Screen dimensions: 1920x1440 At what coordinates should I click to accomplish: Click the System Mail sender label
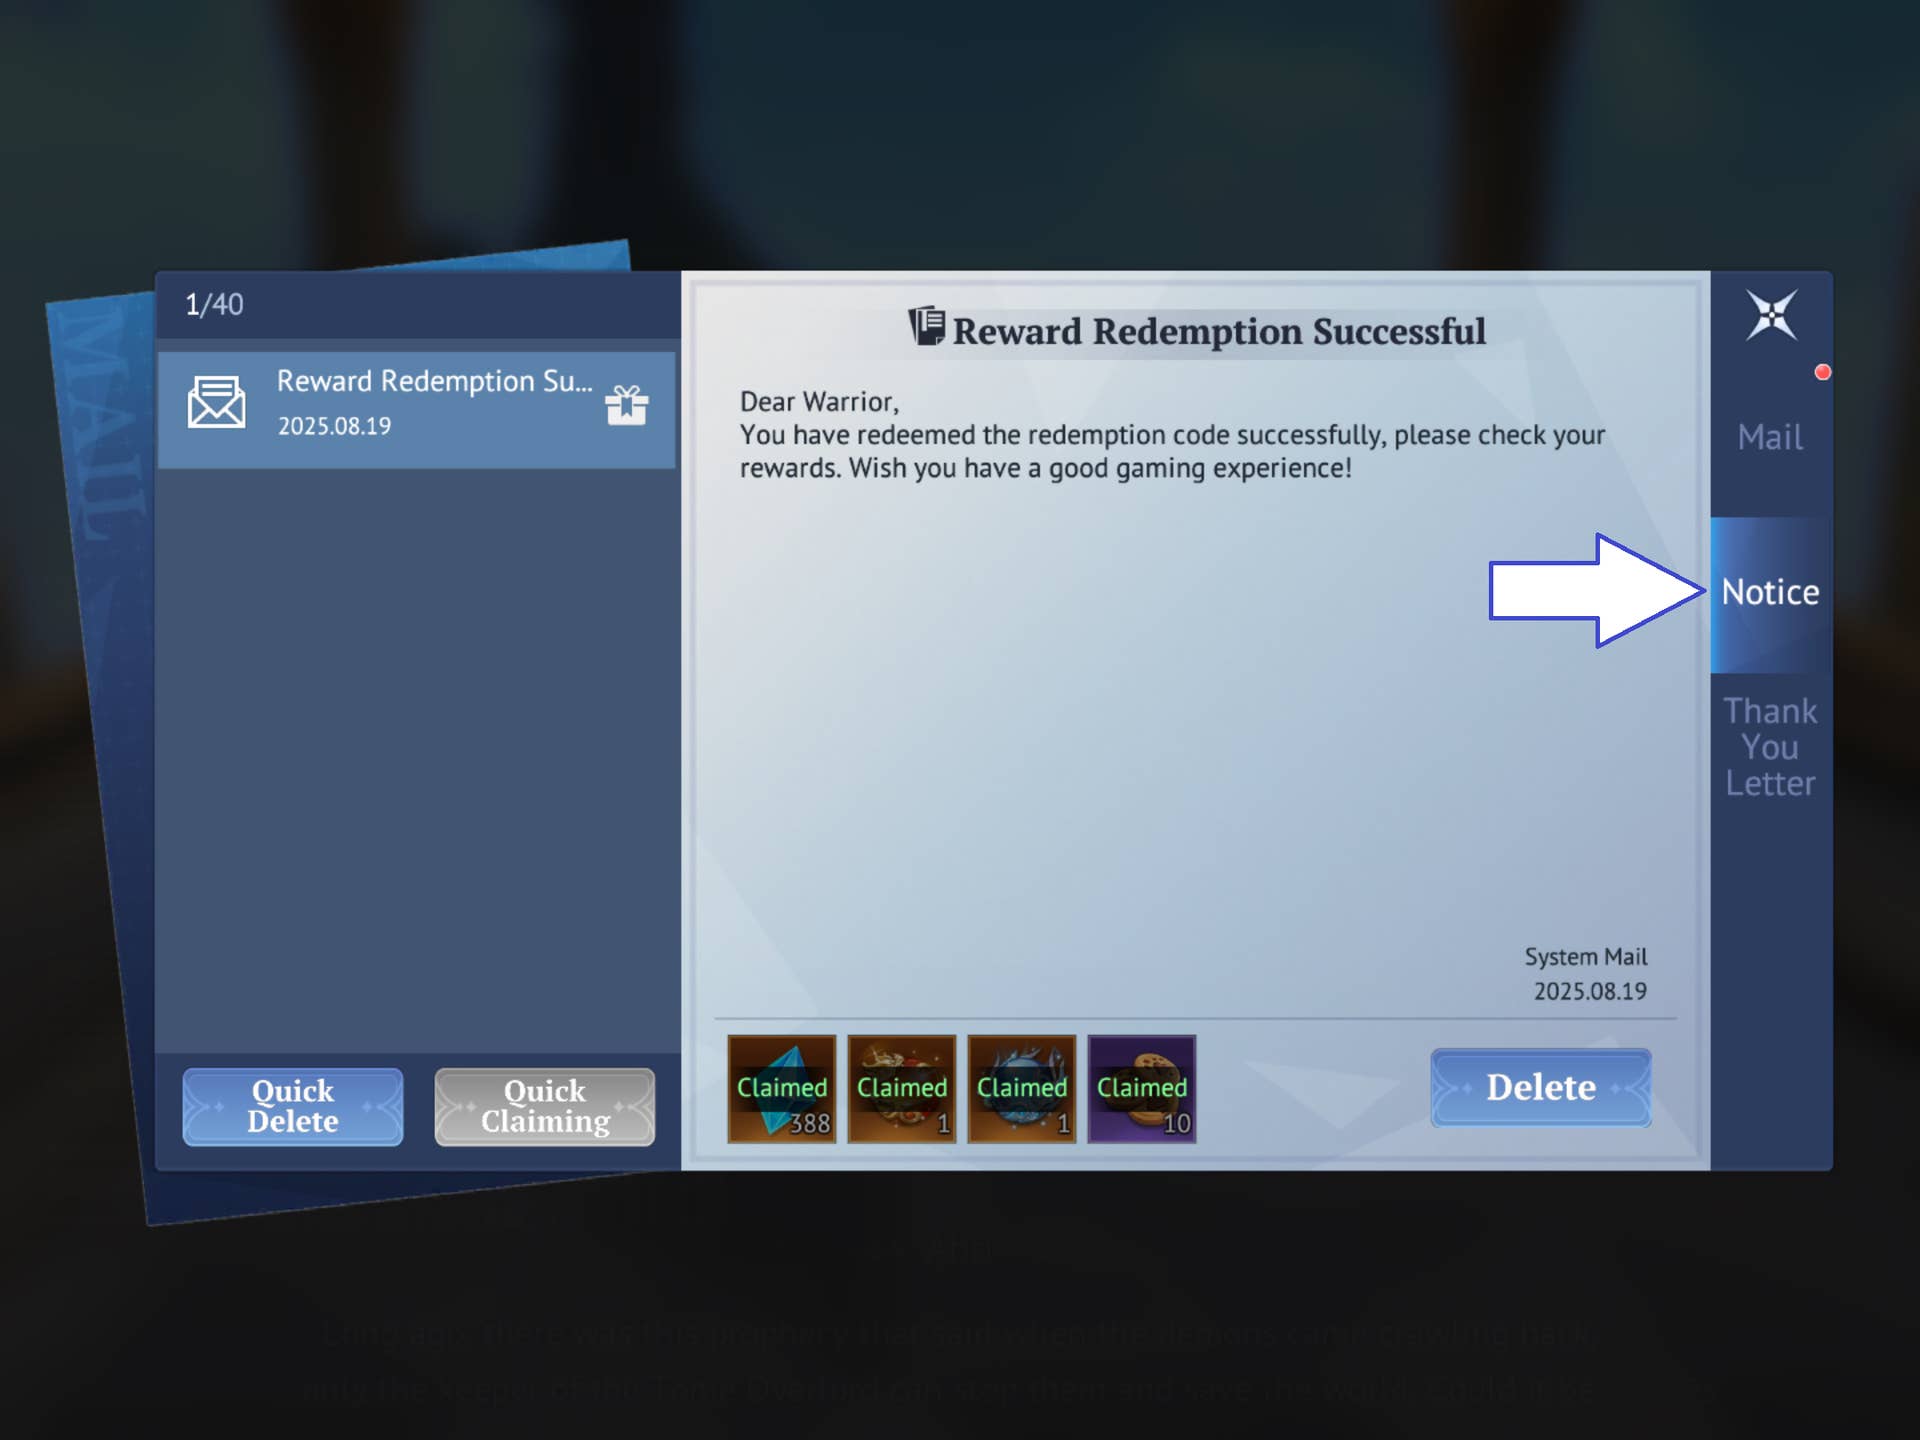1585,957
